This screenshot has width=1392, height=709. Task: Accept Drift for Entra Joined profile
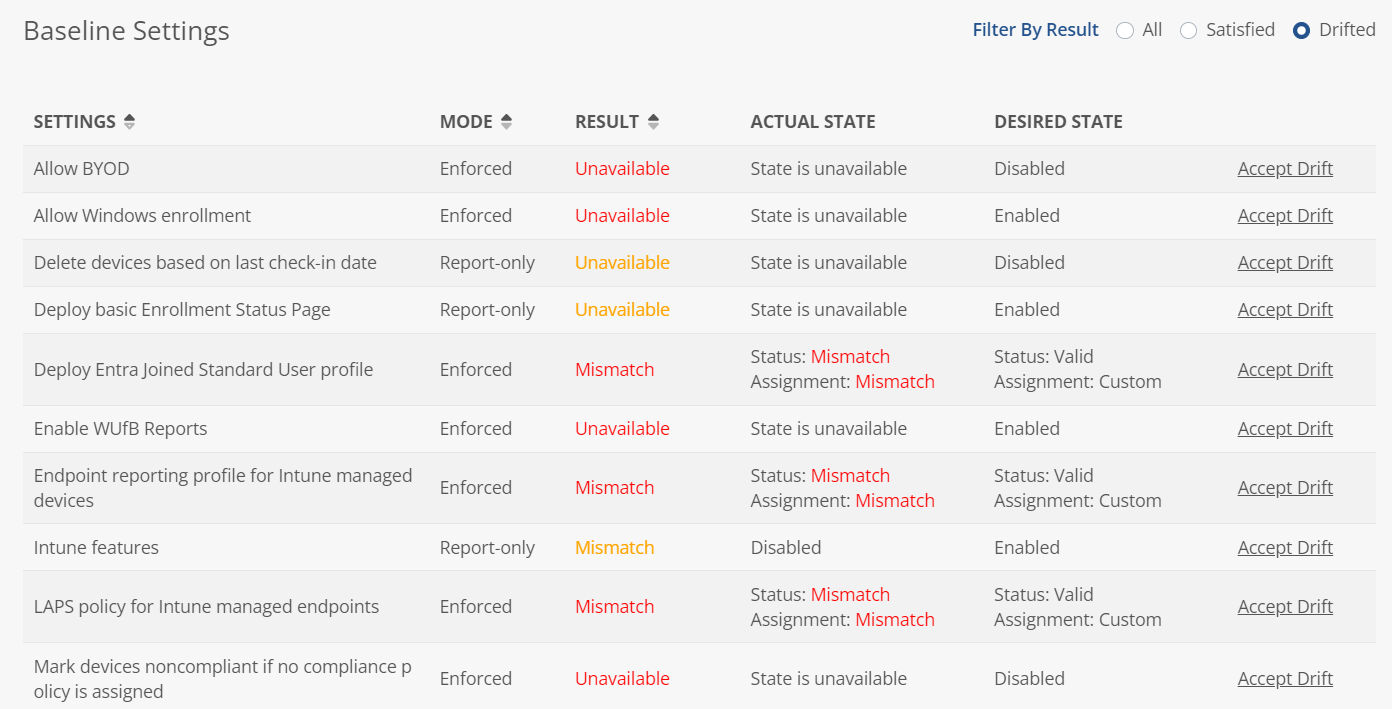1285,370
